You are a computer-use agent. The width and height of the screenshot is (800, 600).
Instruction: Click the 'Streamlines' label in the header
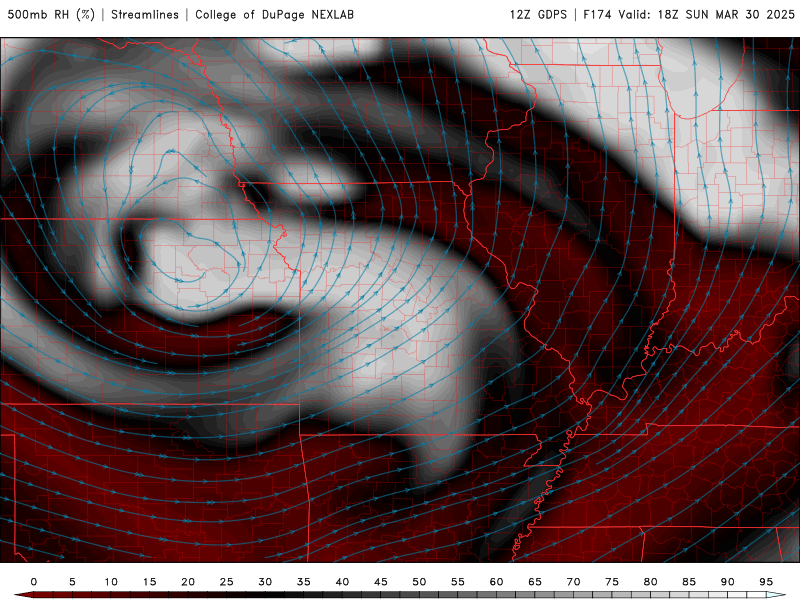pyautogui.click(x=145, y=14)
